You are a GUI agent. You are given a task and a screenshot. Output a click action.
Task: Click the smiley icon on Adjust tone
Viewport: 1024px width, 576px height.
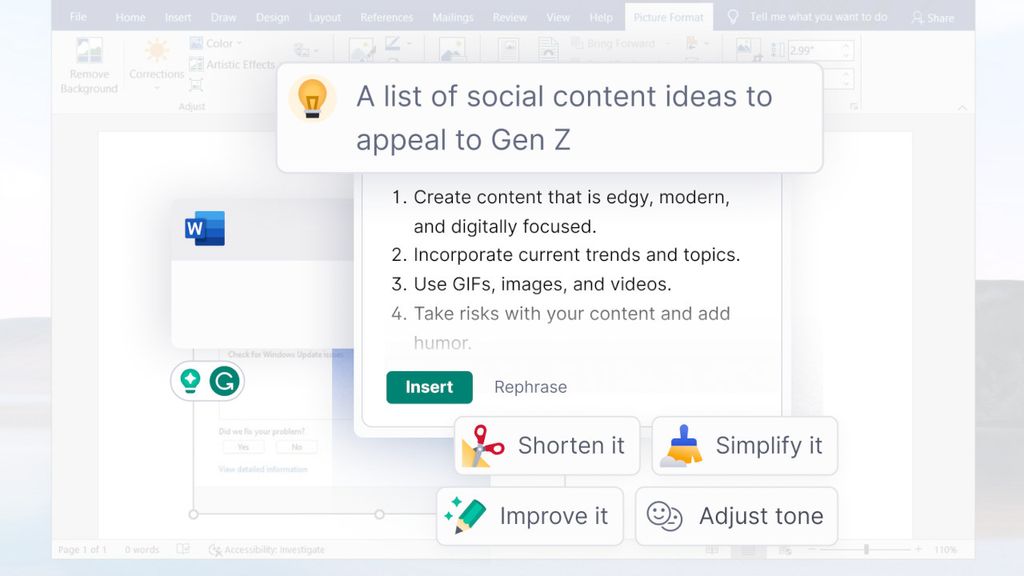pyautogui.click(x=664, y=516)
